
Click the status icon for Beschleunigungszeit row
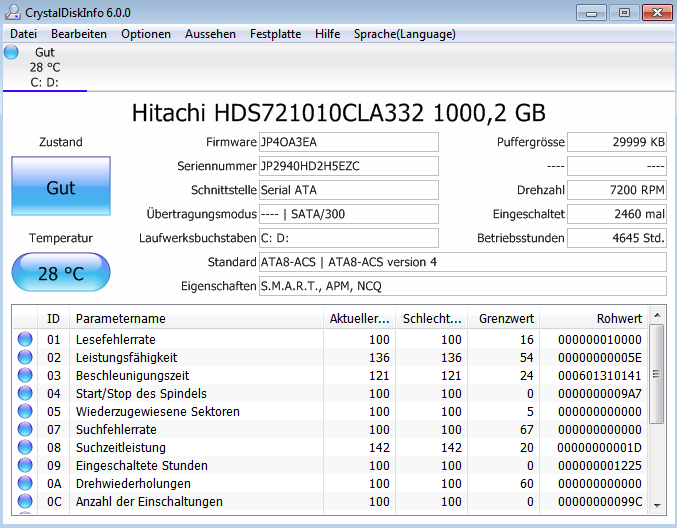coord(25,376)
